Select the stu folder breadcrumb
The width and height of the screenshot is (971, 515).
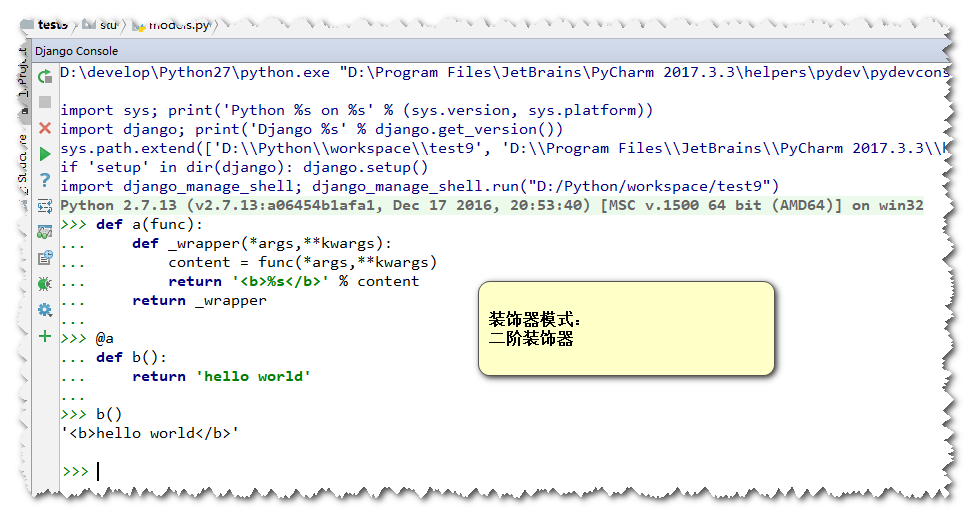101,25
